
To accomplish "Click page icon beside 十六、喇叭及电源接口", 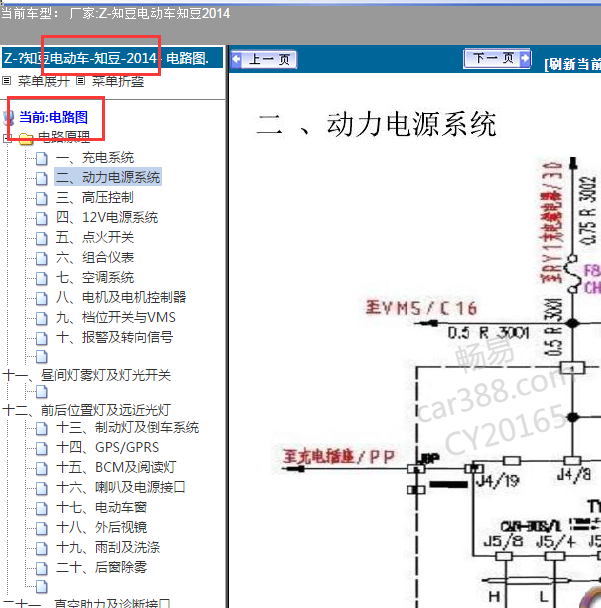I will [41, 488].
